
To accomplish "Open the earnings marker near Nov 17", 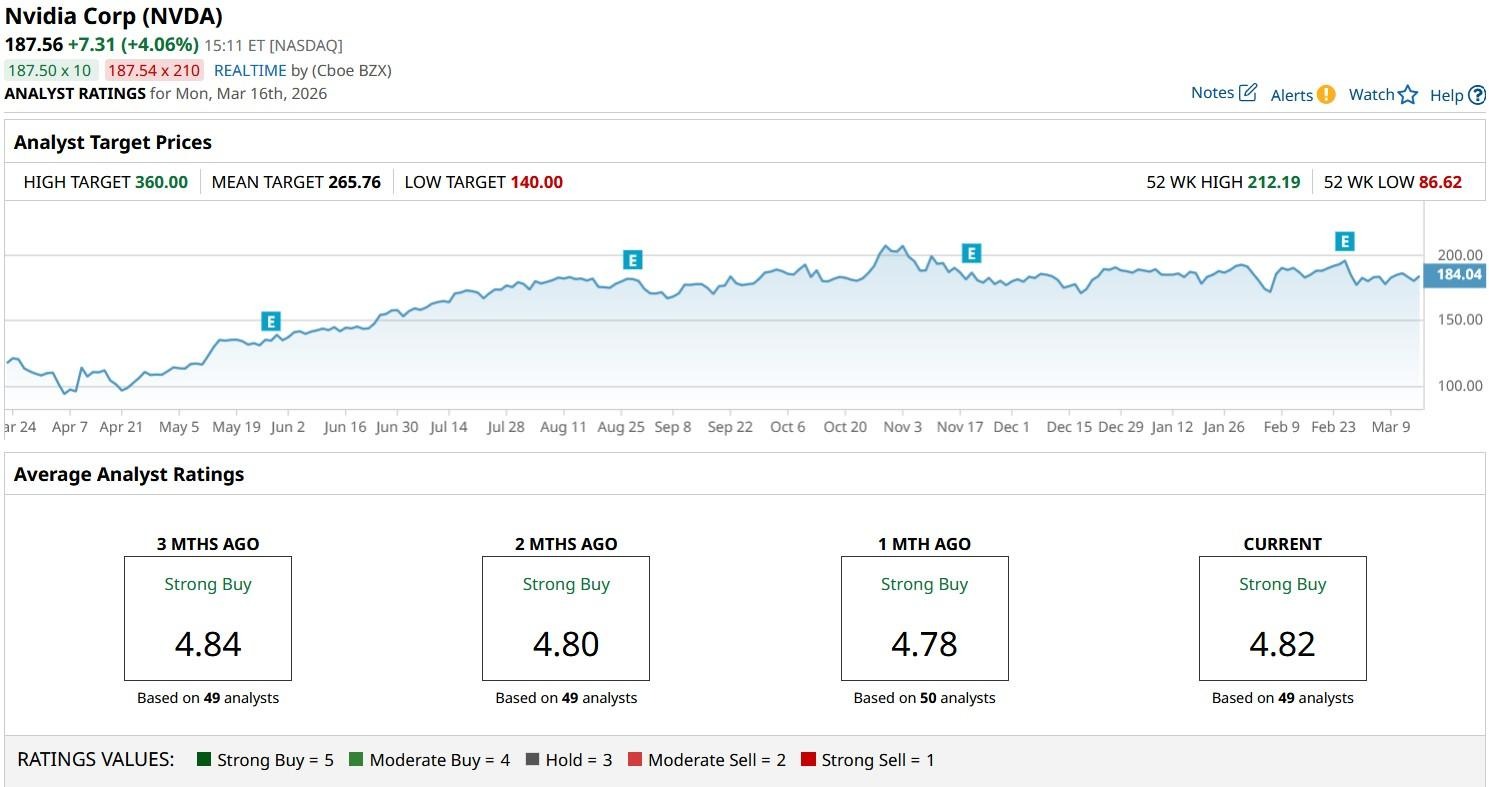I will click(x=970, y=253).
